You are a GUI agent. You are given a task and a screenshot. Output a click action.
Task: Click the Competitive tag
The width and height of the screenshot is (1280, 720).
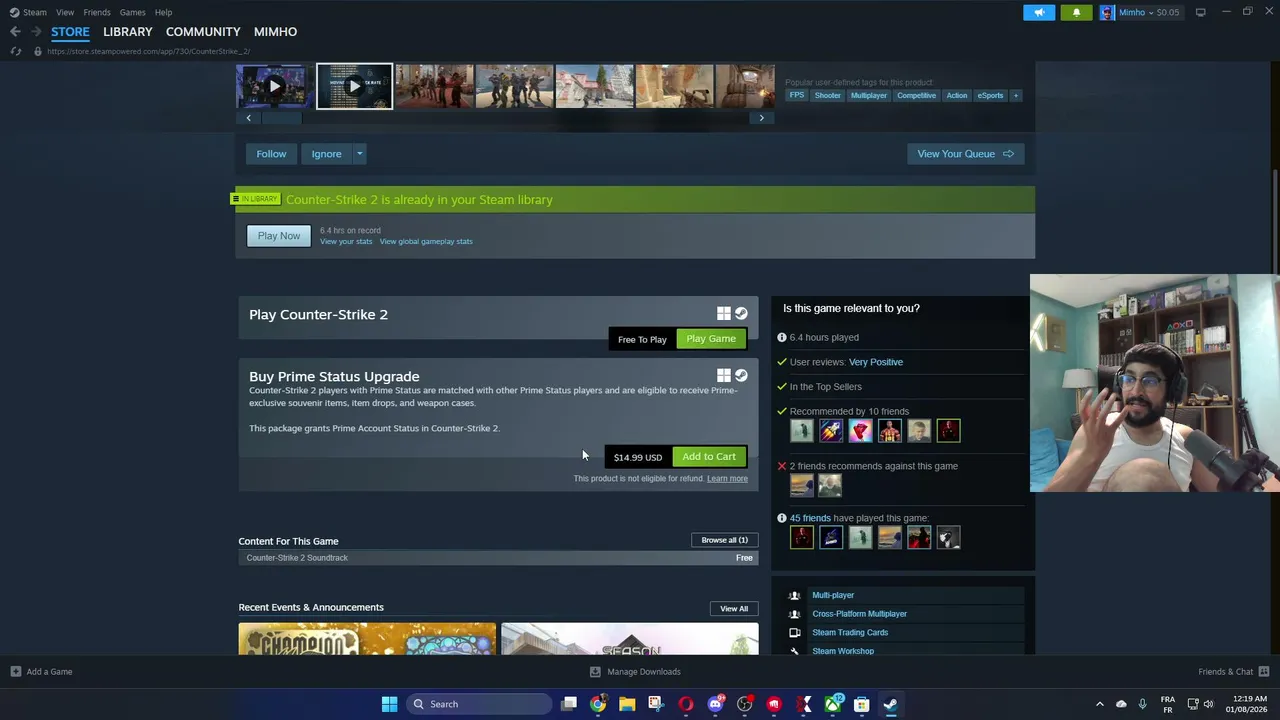tap(916, 96)
